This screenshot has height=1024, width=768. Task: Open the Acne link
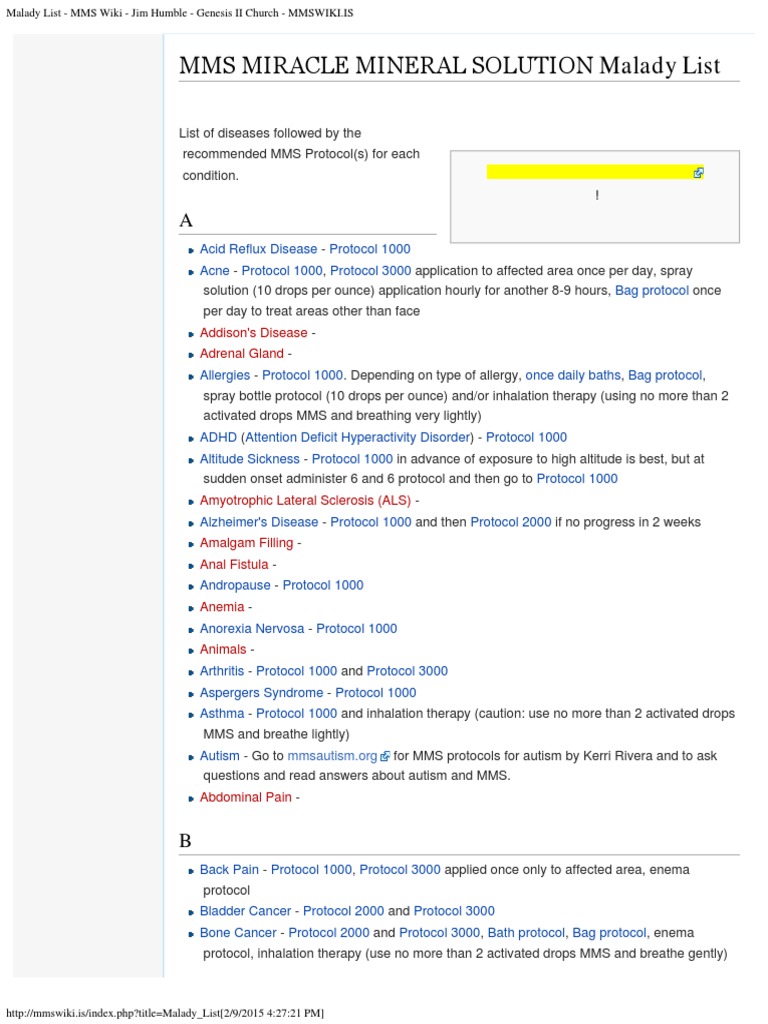click(215, 270)
